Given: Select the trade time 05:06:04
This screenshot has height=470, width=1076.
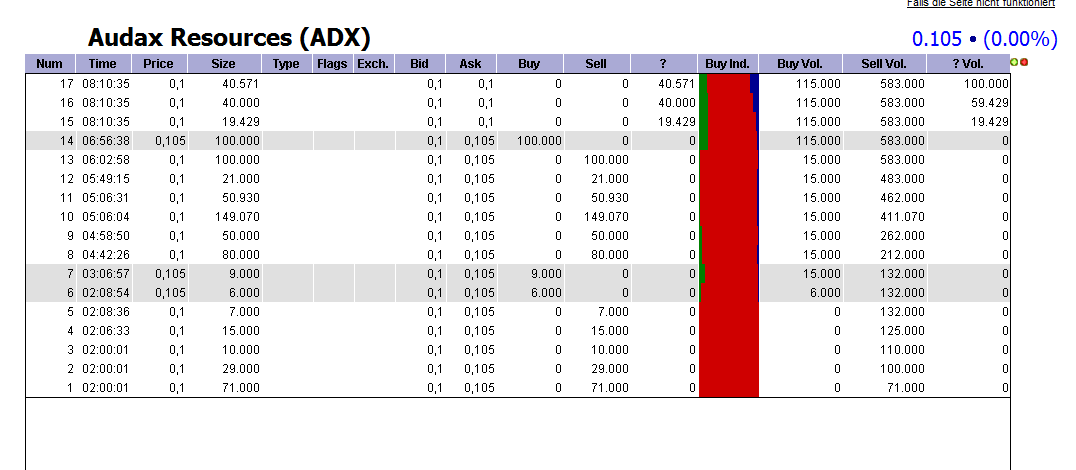Looking at the screenshot, I should tap(106, 217).
